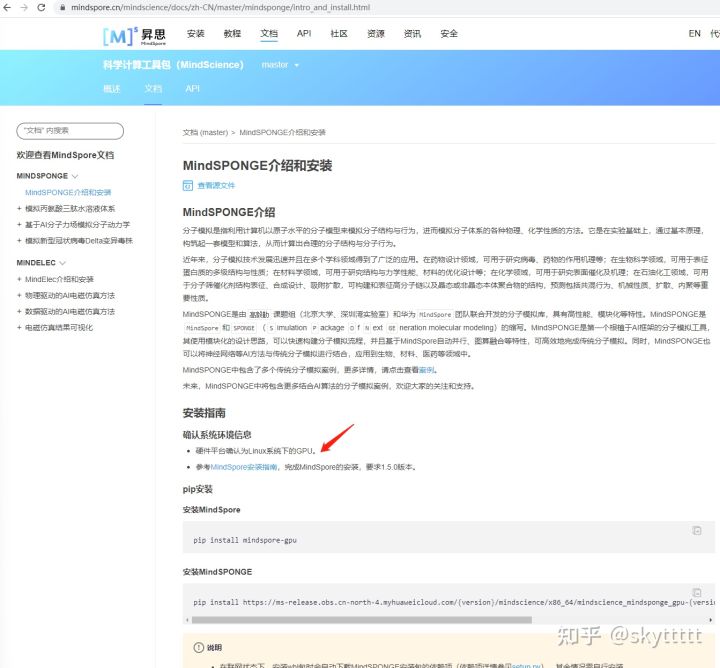720x668 pixels.
Task: Click the 安装MindSPONGE subheading
Action: (x=217, y=572)
